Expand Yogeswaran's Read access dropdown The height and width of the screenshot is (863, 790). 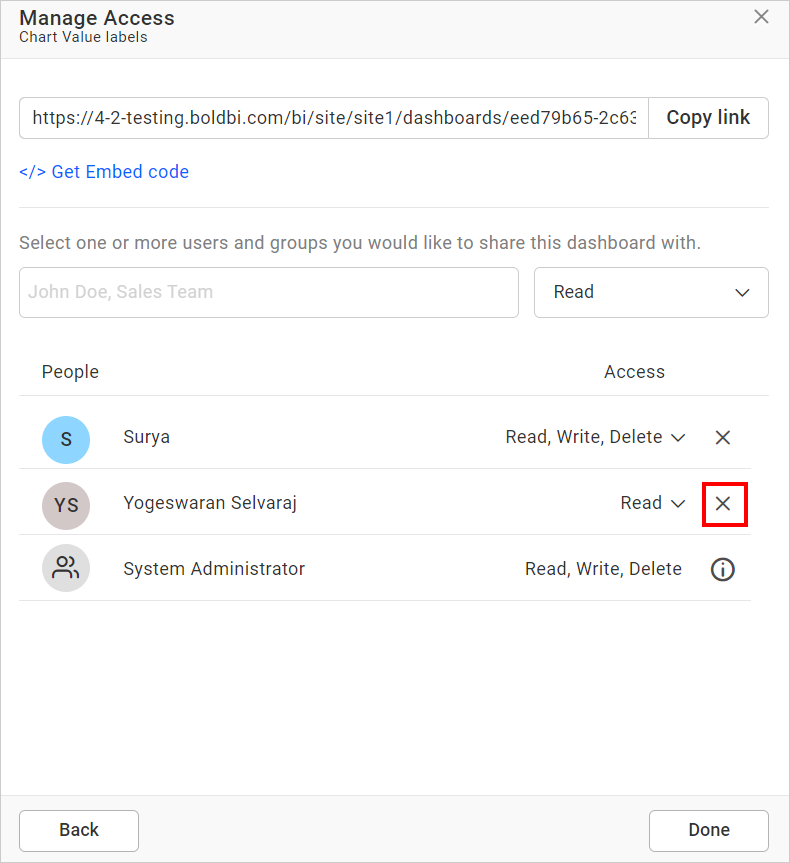click(x=653, y=503)
